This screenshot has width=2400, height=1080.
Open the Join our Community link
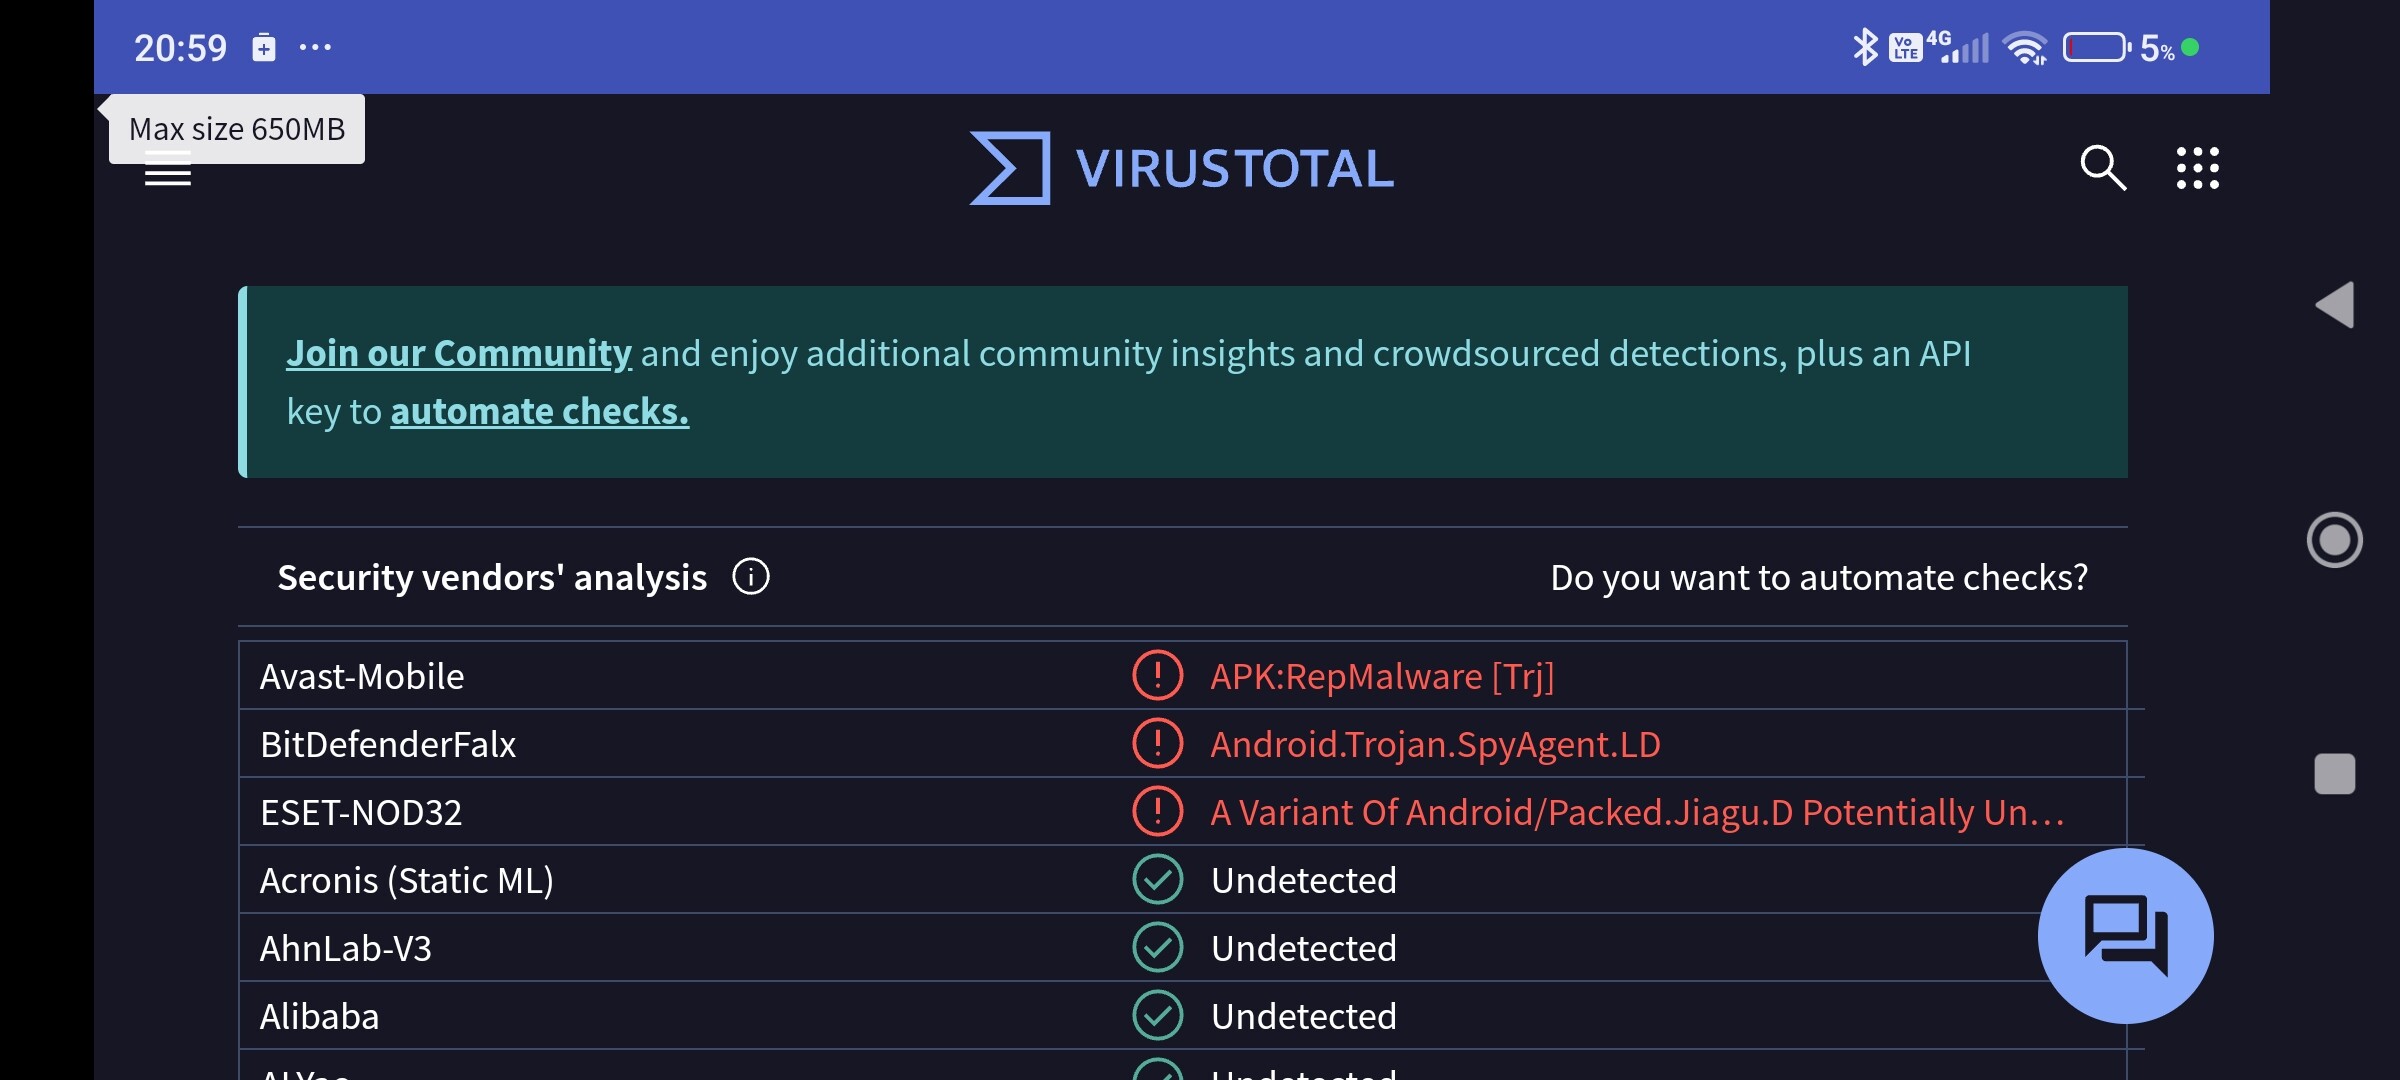459,353
